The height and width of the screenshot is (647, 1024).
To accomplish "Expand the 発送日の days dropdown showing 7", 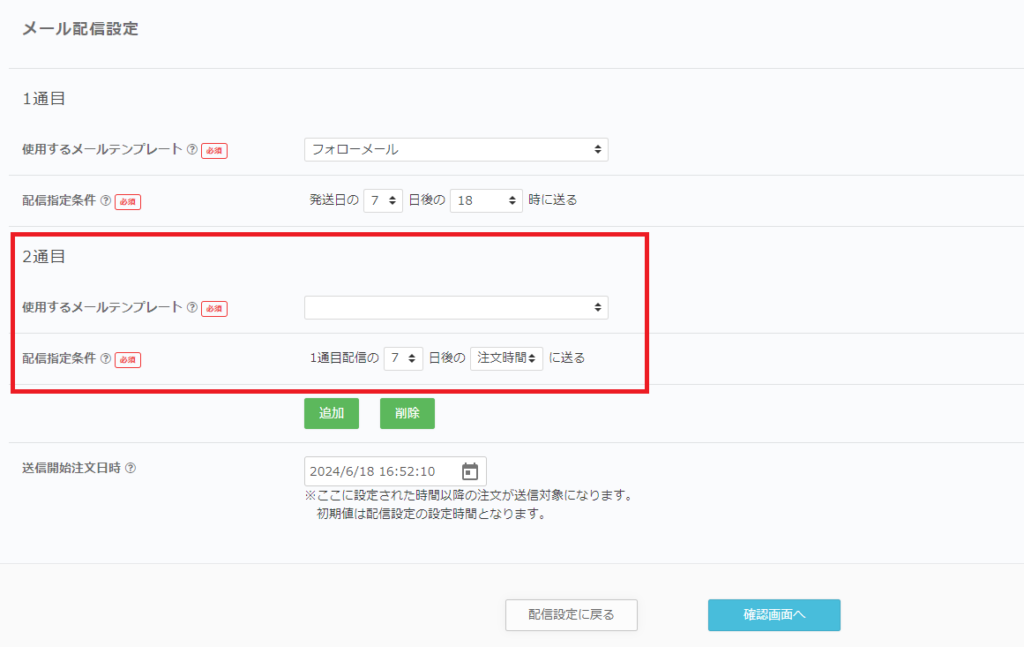I will pyautogui.click(x=383, y=200).
